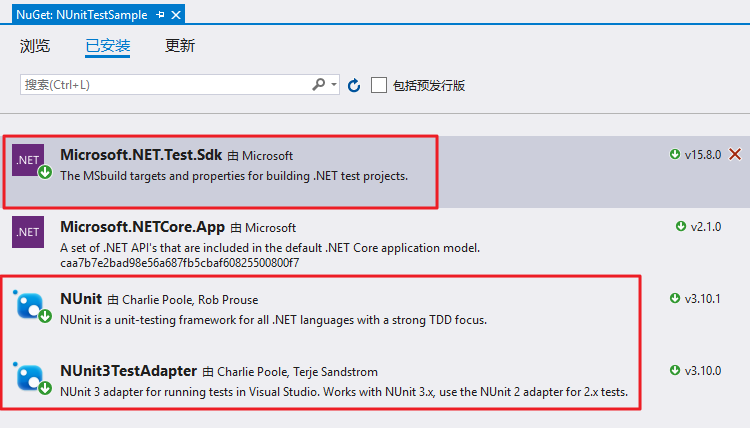
Task: Click version text v2.1.0
Action: pos(706,227)
